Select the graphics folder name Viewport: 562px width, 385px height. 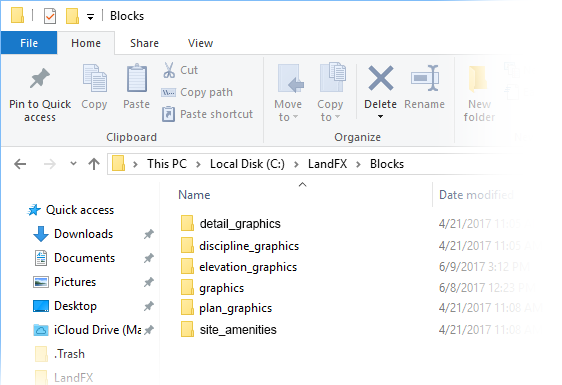pyautogui.click(x=222, y=288)
